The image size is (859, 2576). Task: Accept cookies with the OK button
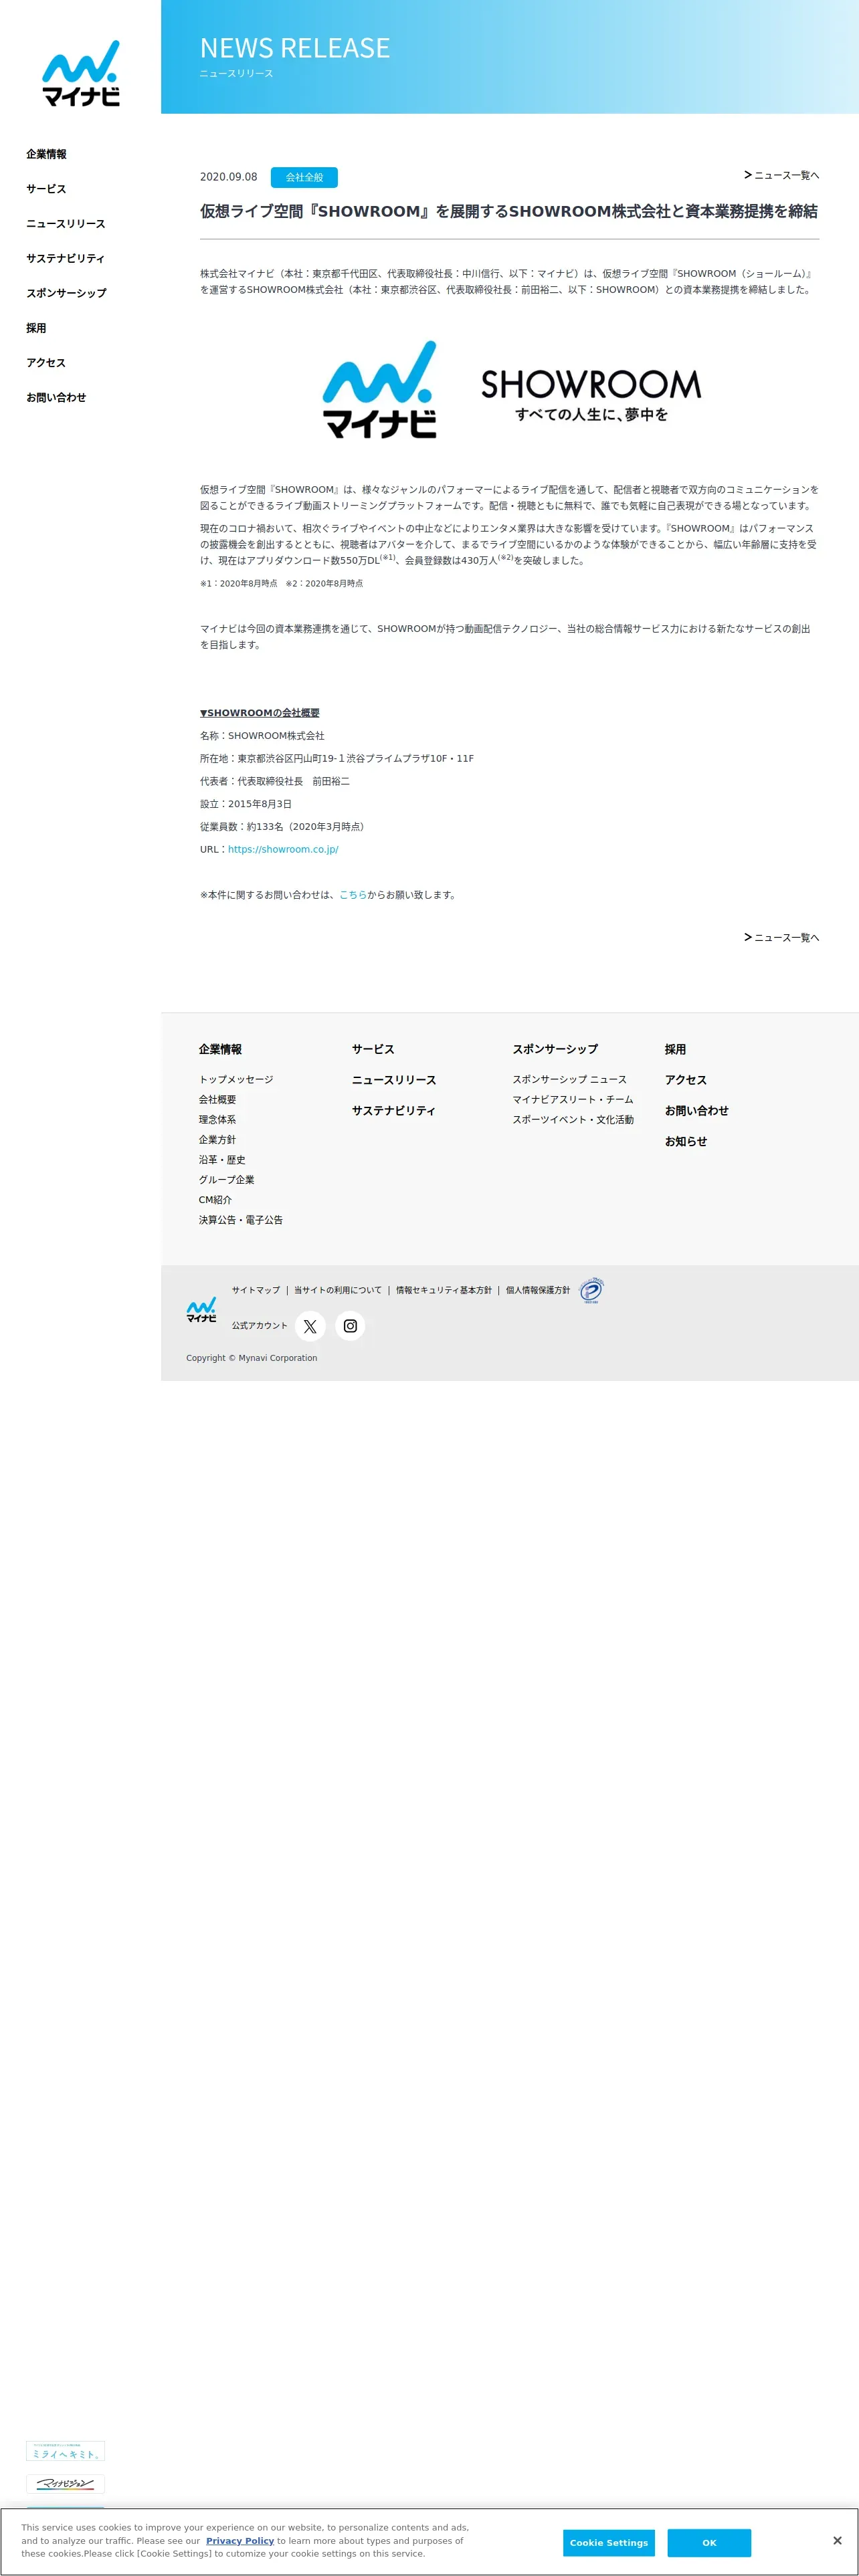(x=709, y=2542)
